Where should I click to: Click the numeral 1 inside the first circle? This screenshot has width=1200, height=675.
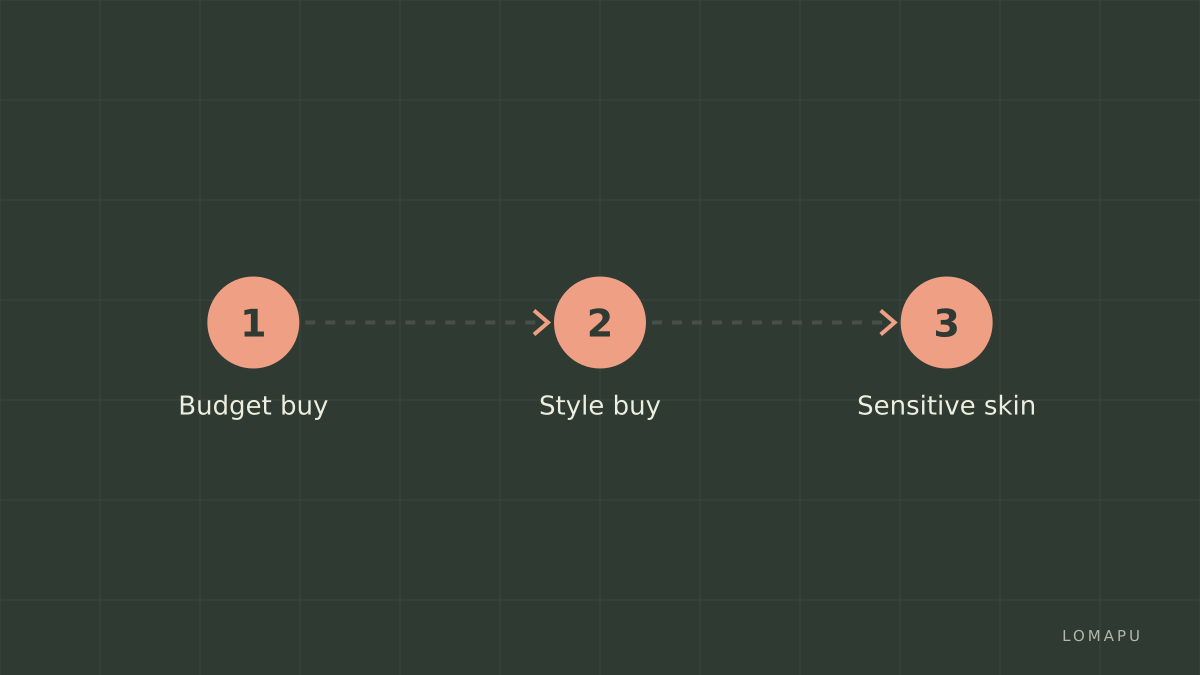(253, 323)
